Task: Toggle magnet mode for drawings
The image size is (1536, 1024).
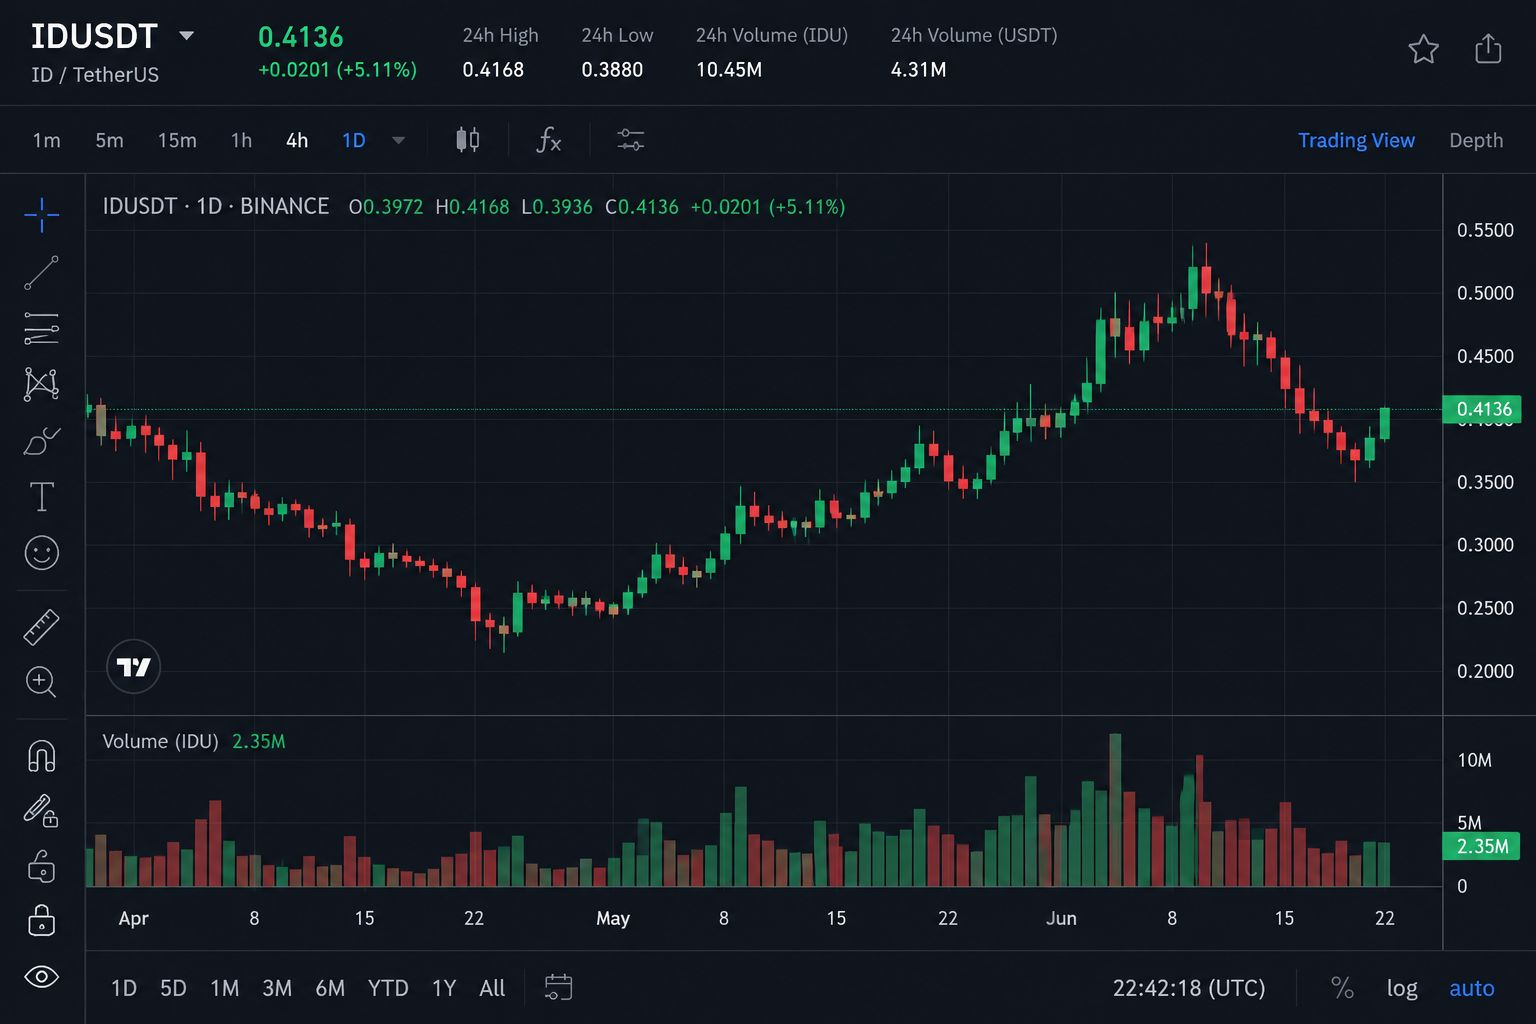Action: pyautogui.click(x=41, y=756)
